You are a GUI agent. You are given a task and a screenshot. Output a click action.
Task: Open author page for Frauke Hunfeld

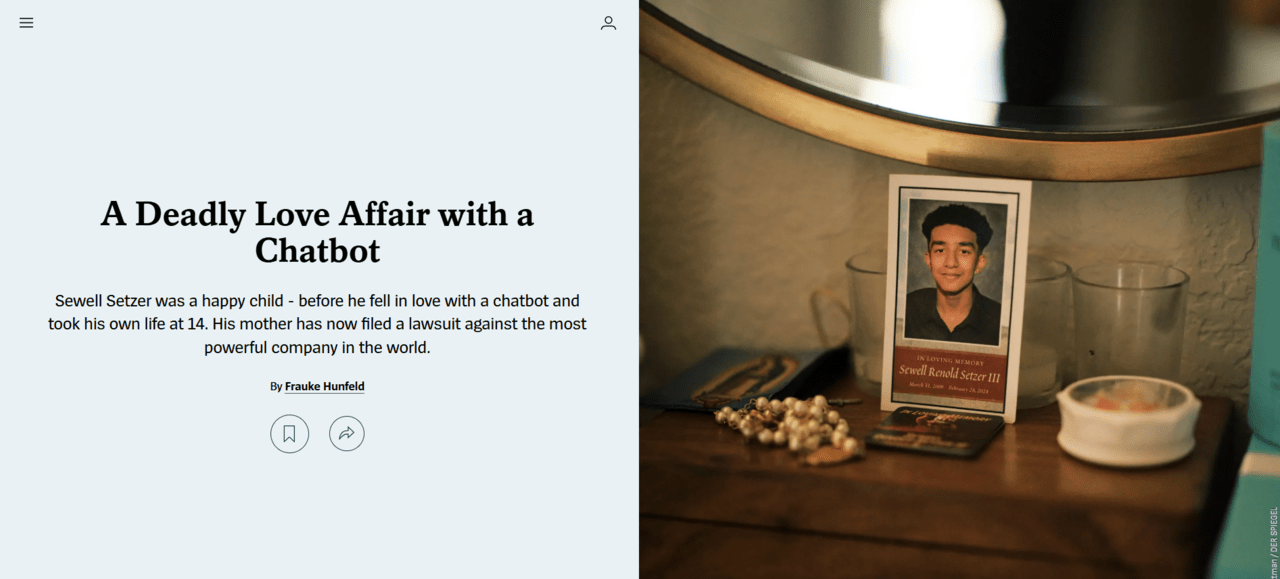[324, 386]
